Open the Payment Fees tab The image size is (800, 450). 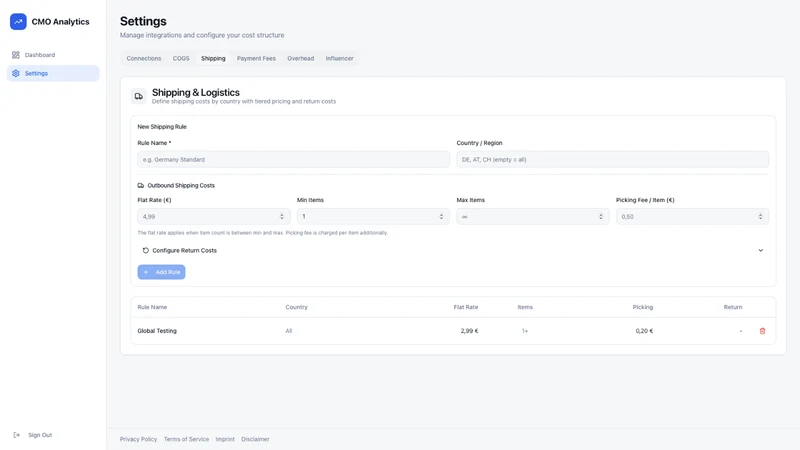click(x=256, y=58)
